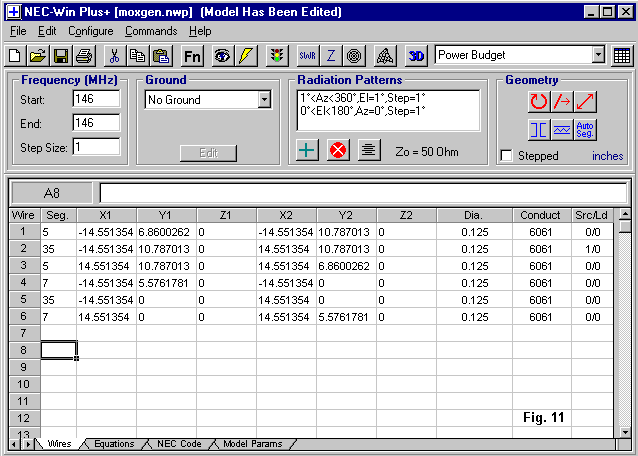Switch to the Equations tab

coord(113,444)
